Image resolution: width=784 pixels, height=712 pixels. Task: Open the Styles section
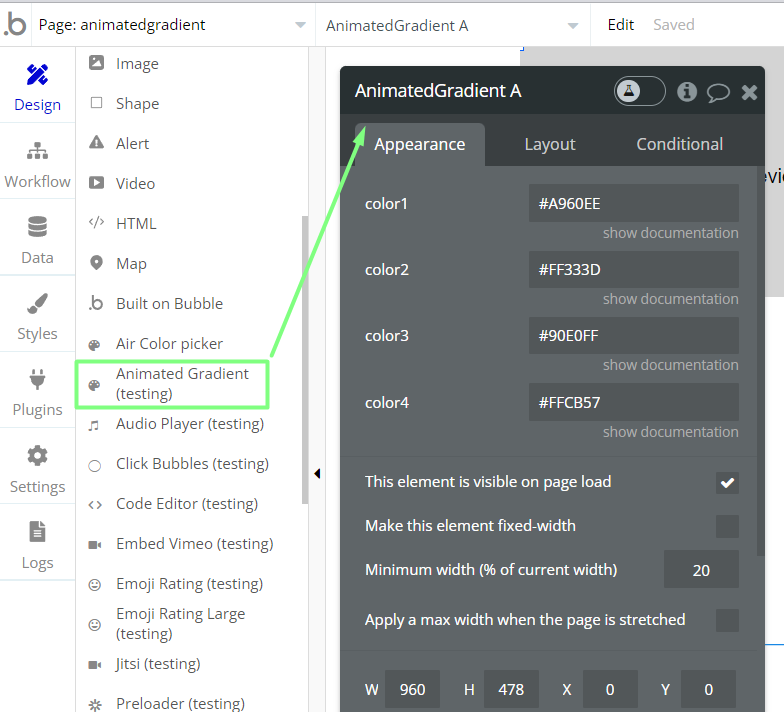click(37, 316)
